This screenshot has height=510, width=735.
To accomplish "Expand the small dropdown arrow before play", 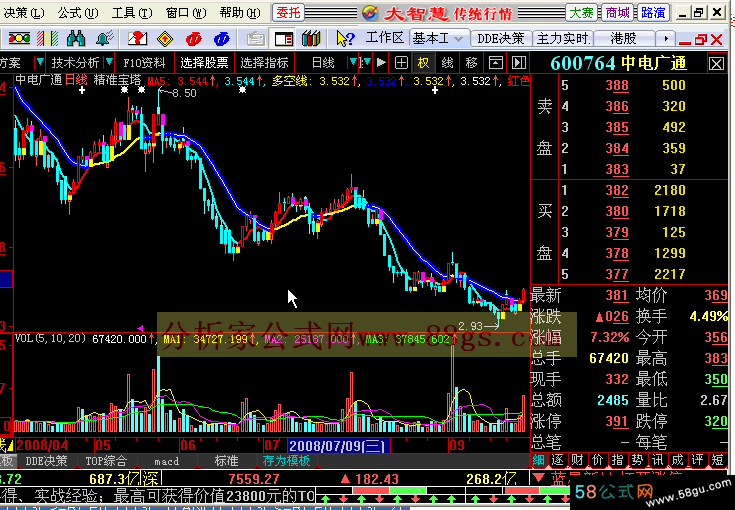I will (x=366, y=62).
